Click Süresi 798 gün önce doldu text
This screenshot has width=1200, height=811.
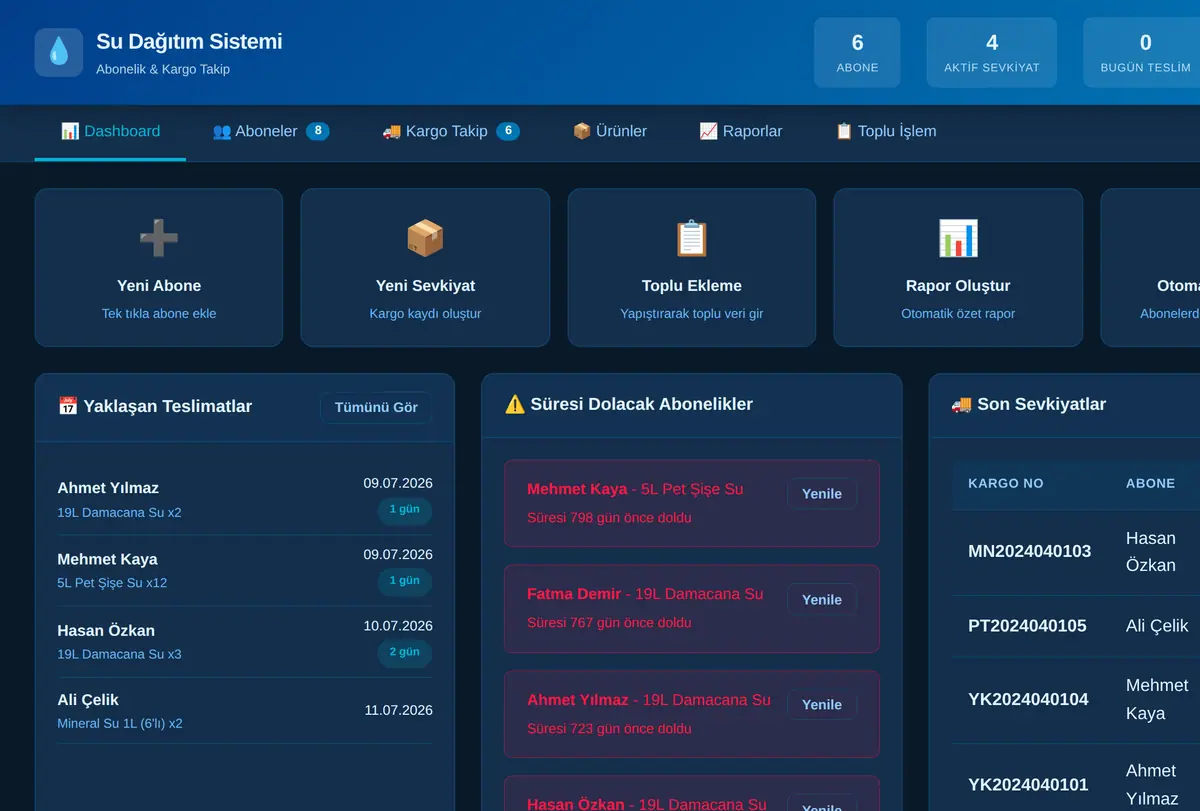609,518
